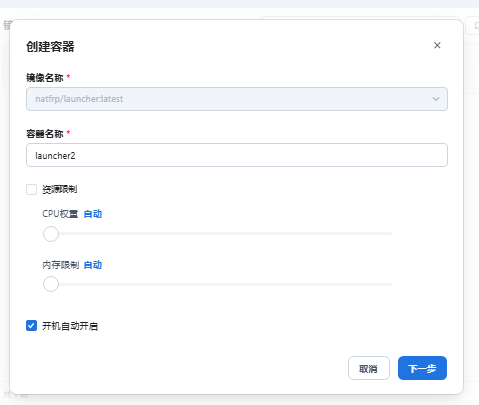
Task: Click the 容器名称 field label
Action: point(45,134)
